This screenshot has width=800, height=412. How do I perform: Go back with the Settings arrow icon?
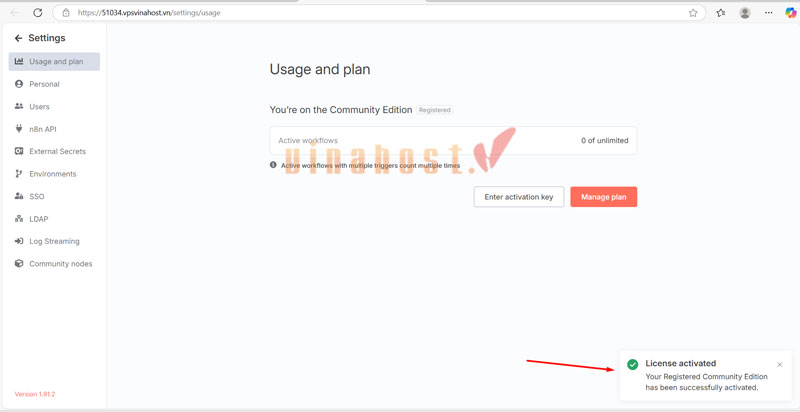(x=18, y=38)
